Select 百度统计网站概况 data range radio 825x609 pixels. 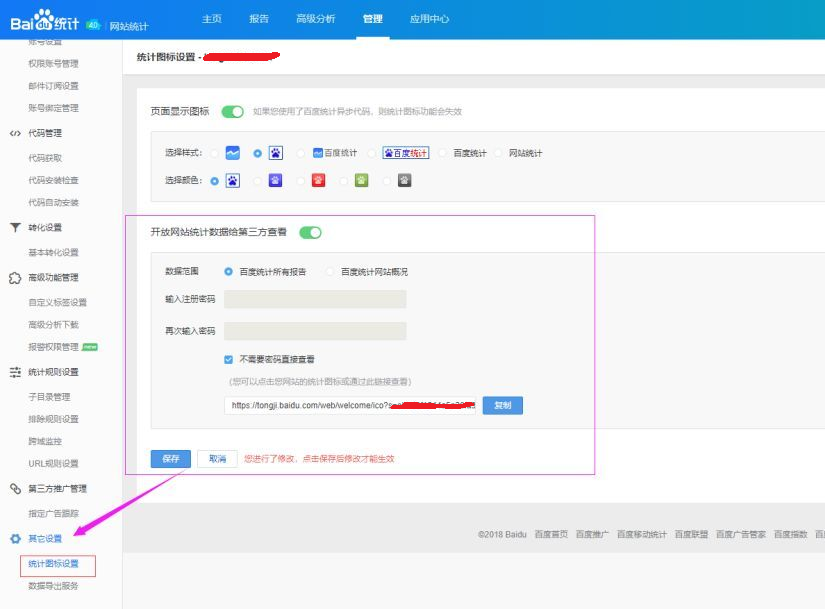coord(331,272)
